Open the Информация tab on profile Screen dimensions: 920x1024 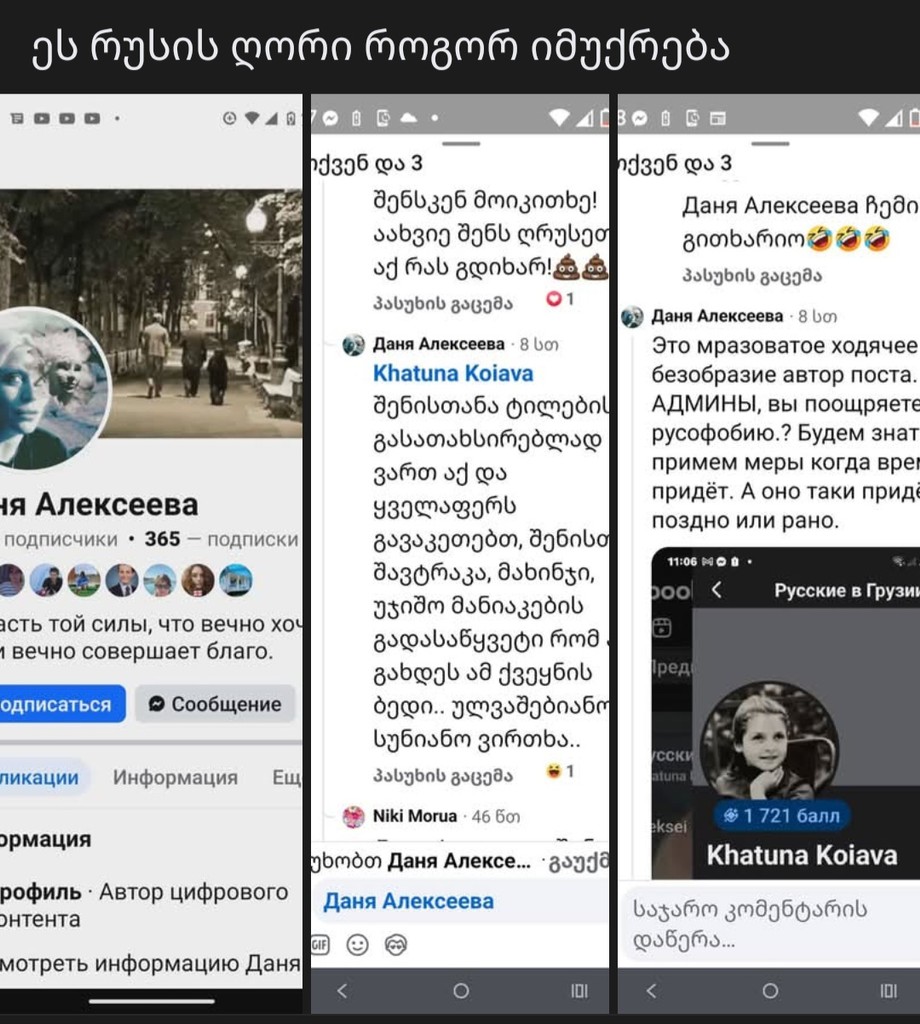point(175,777)
